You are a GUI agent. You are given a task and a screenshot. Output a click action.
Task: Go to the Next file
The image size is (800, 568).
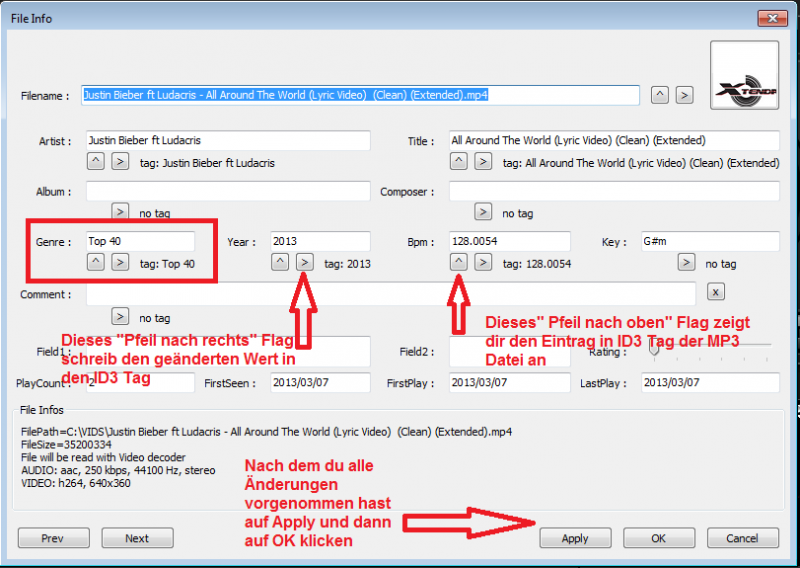click(137, 538)
